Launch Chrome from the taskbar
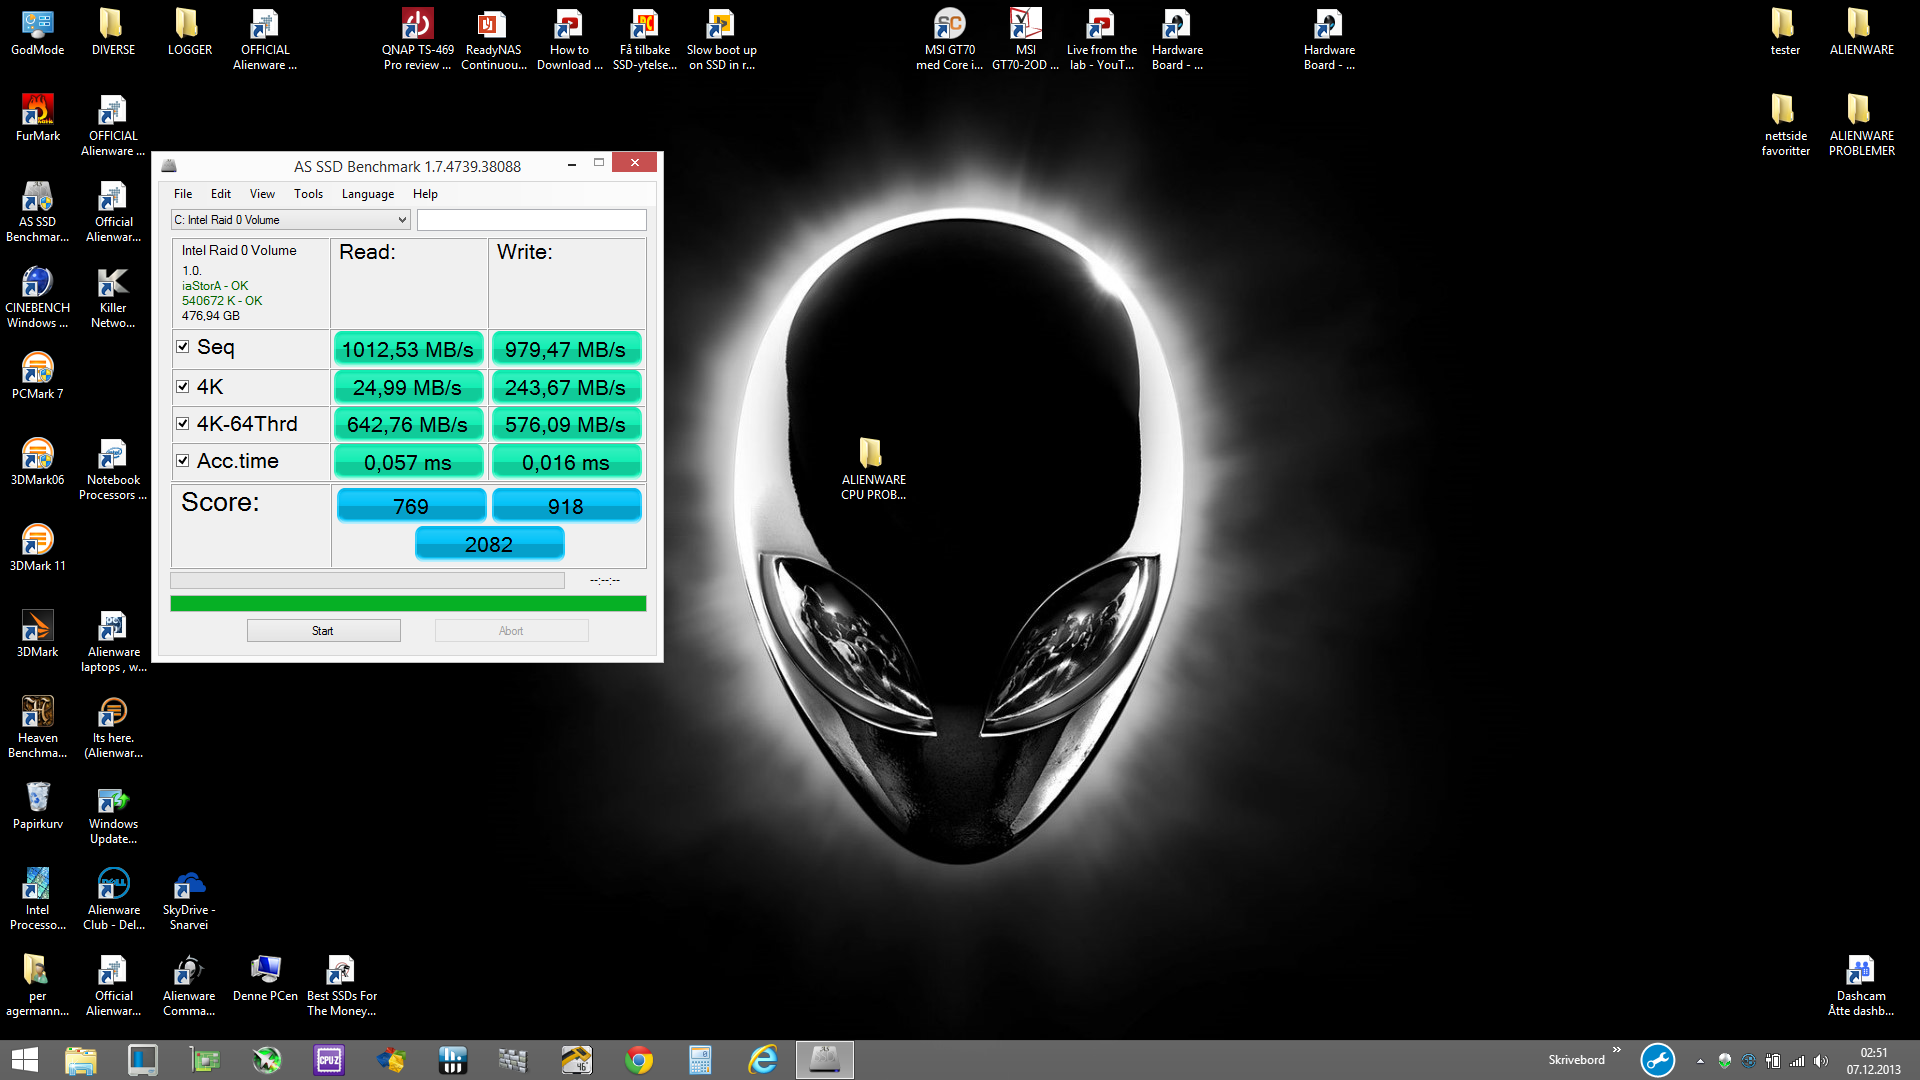 pos(639,1060)
